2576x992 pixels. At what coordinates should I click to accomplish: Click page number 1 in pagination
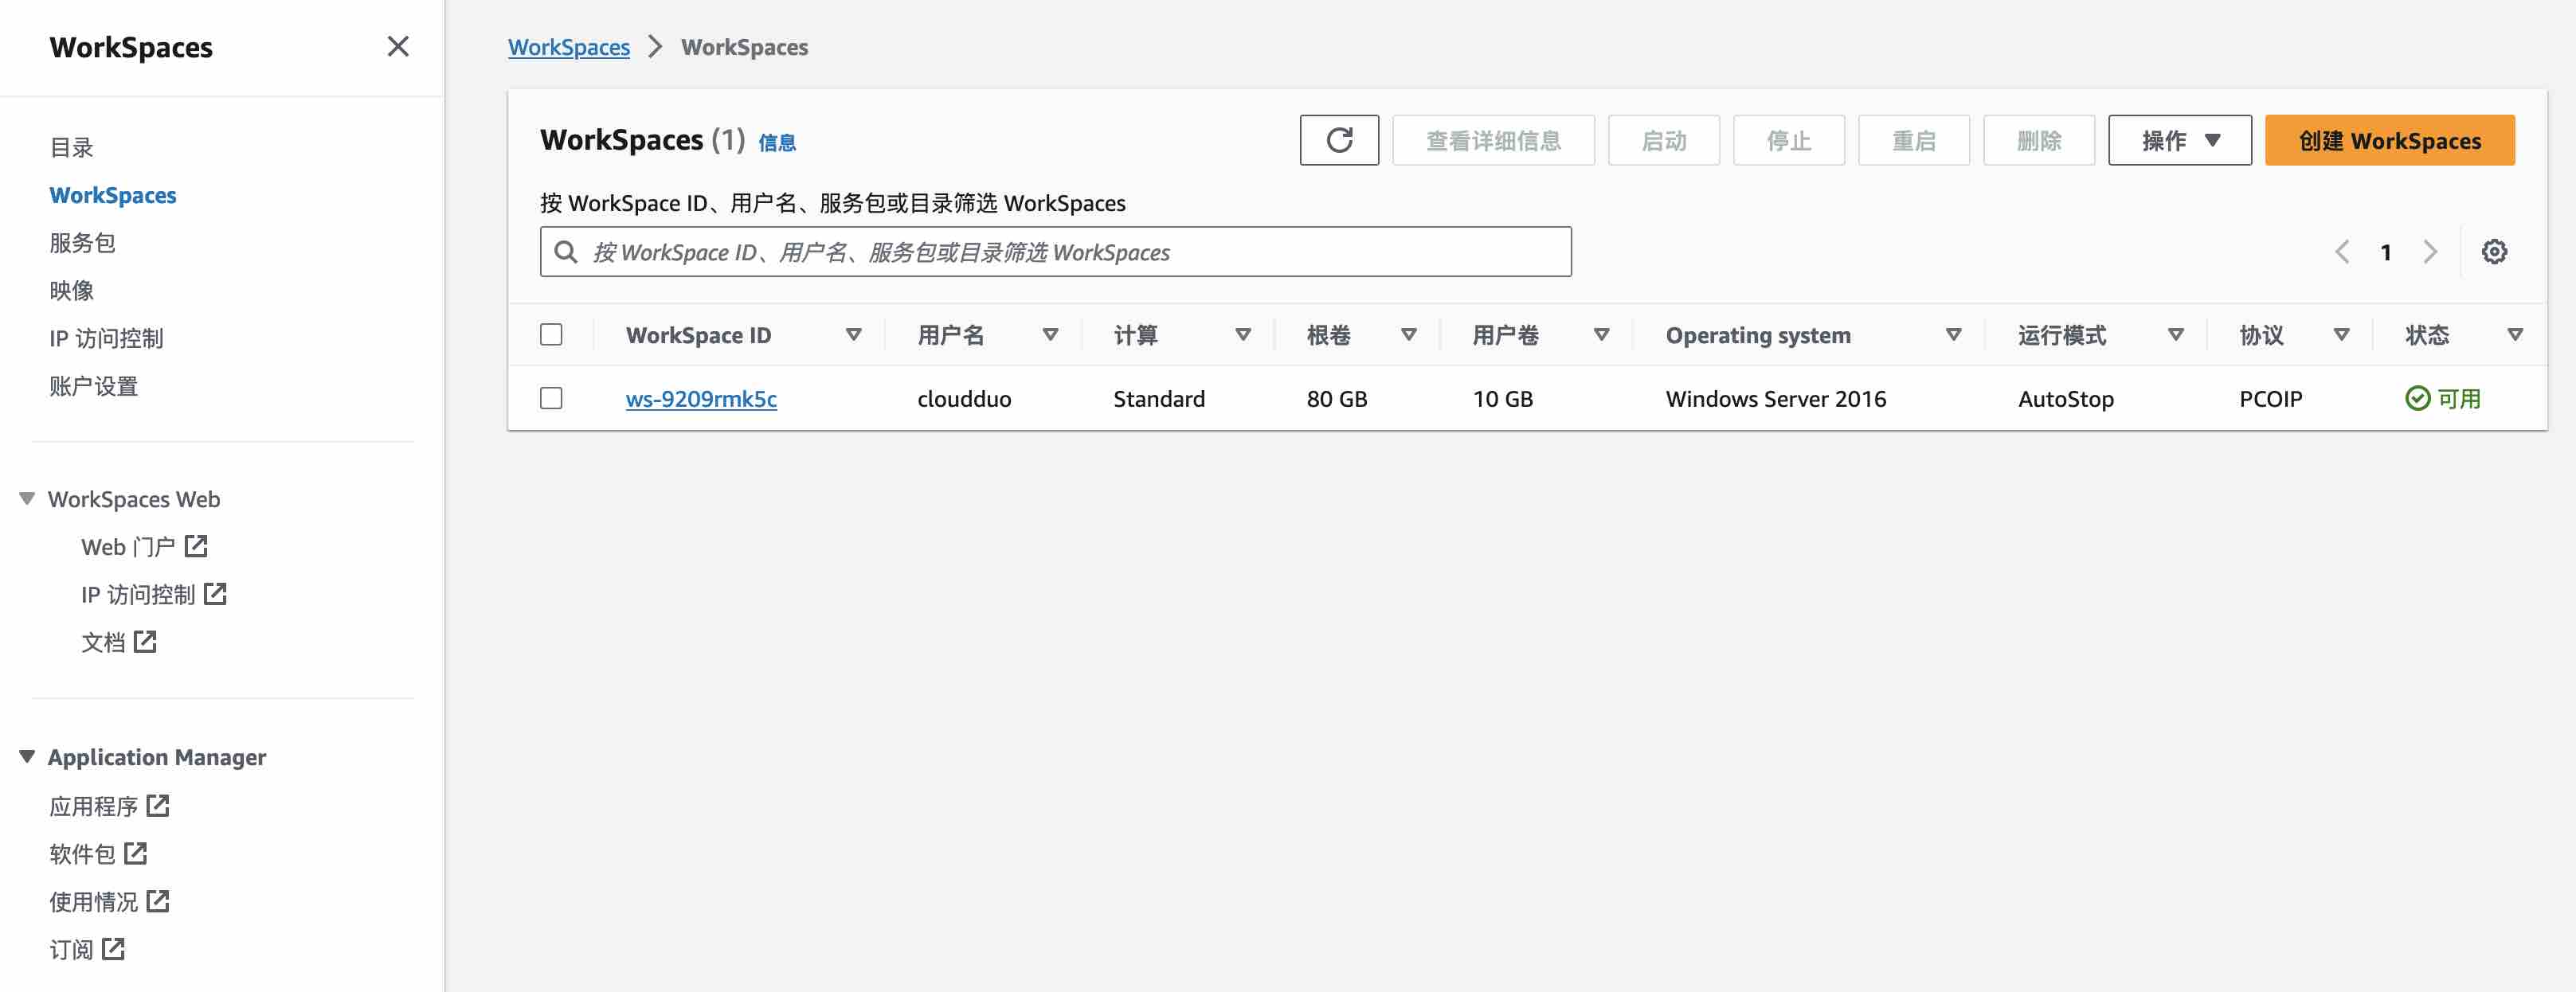pyautogui.click(x=2386, y=252)
